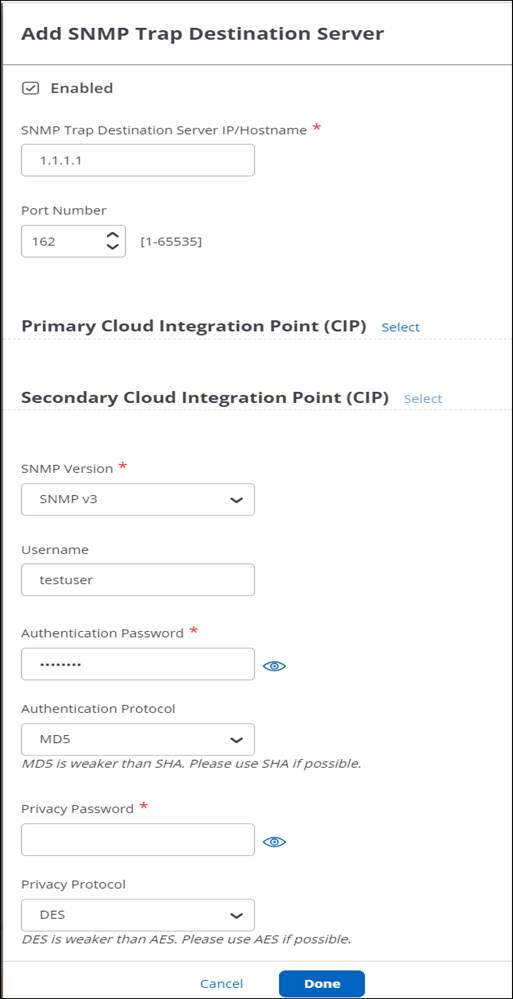Select a Secondary Cloud Integration Point

[x=423, y=399]
